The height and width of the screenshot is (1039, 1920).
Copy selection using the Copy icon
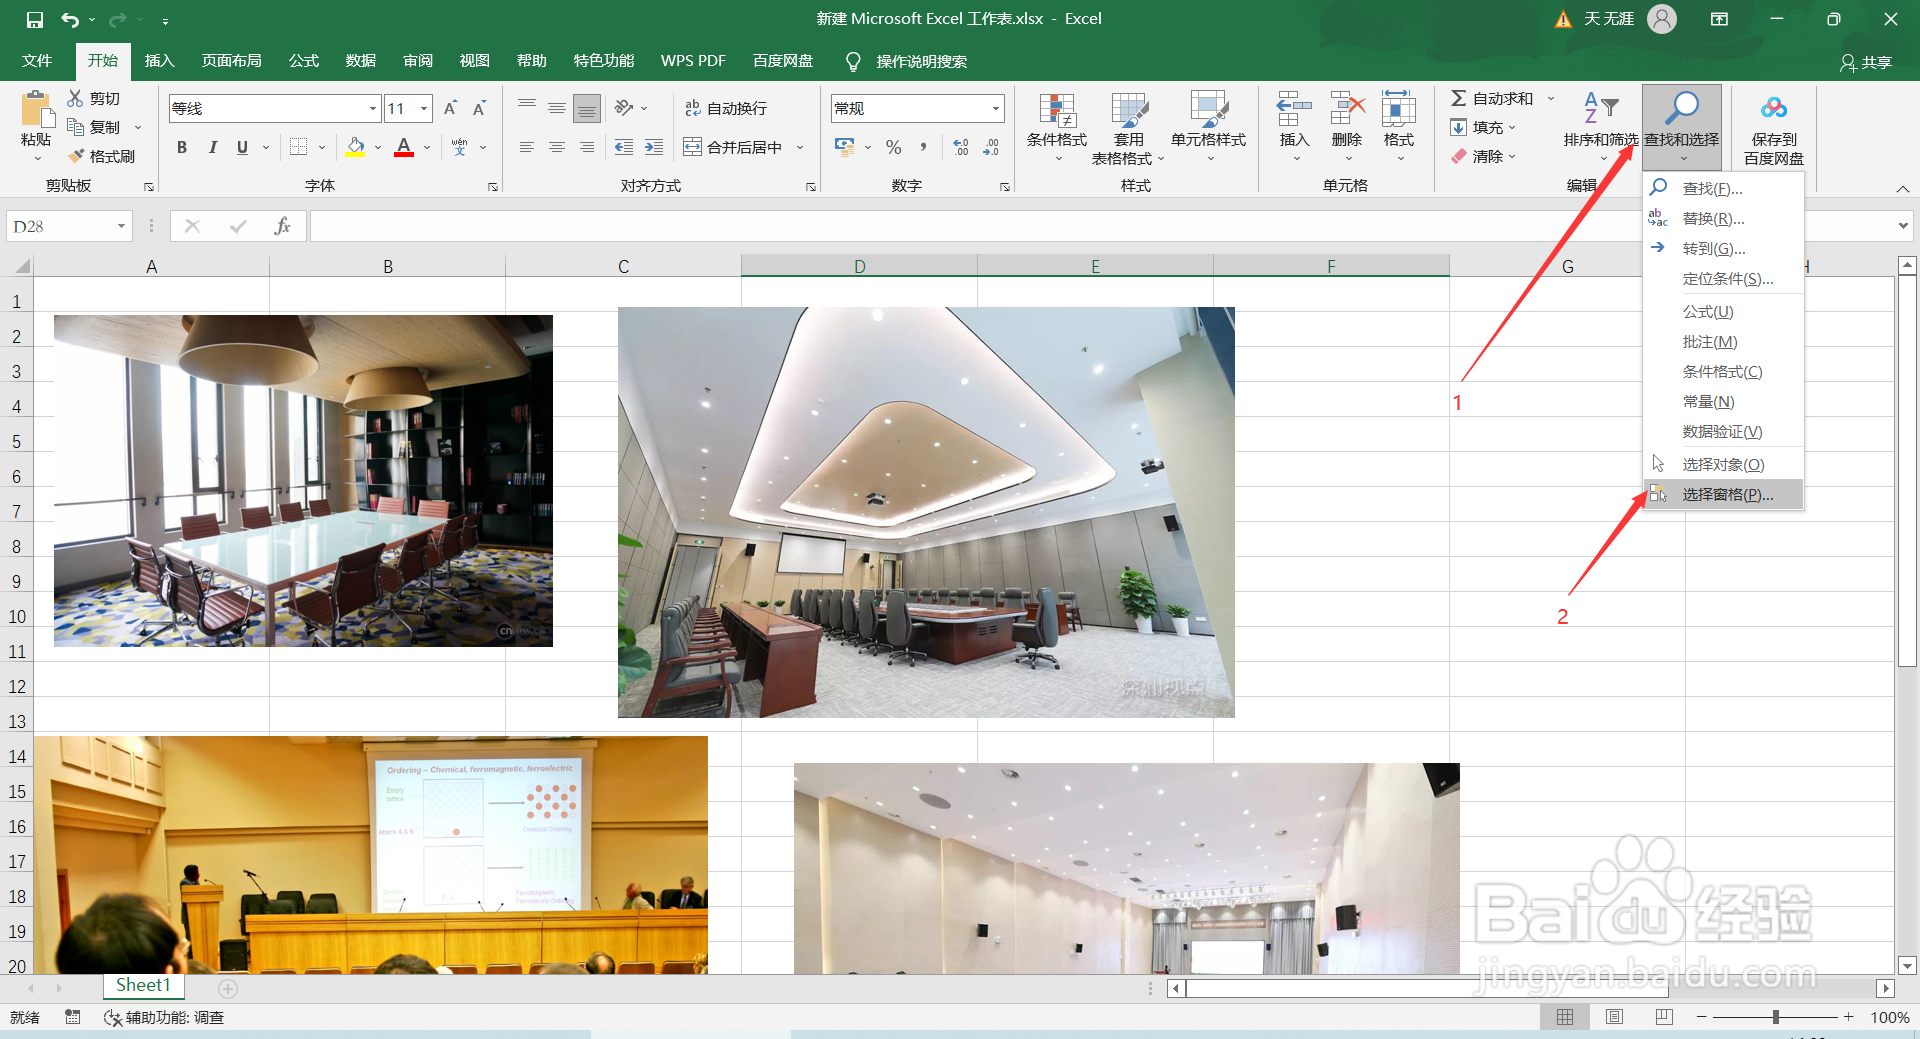76,127
